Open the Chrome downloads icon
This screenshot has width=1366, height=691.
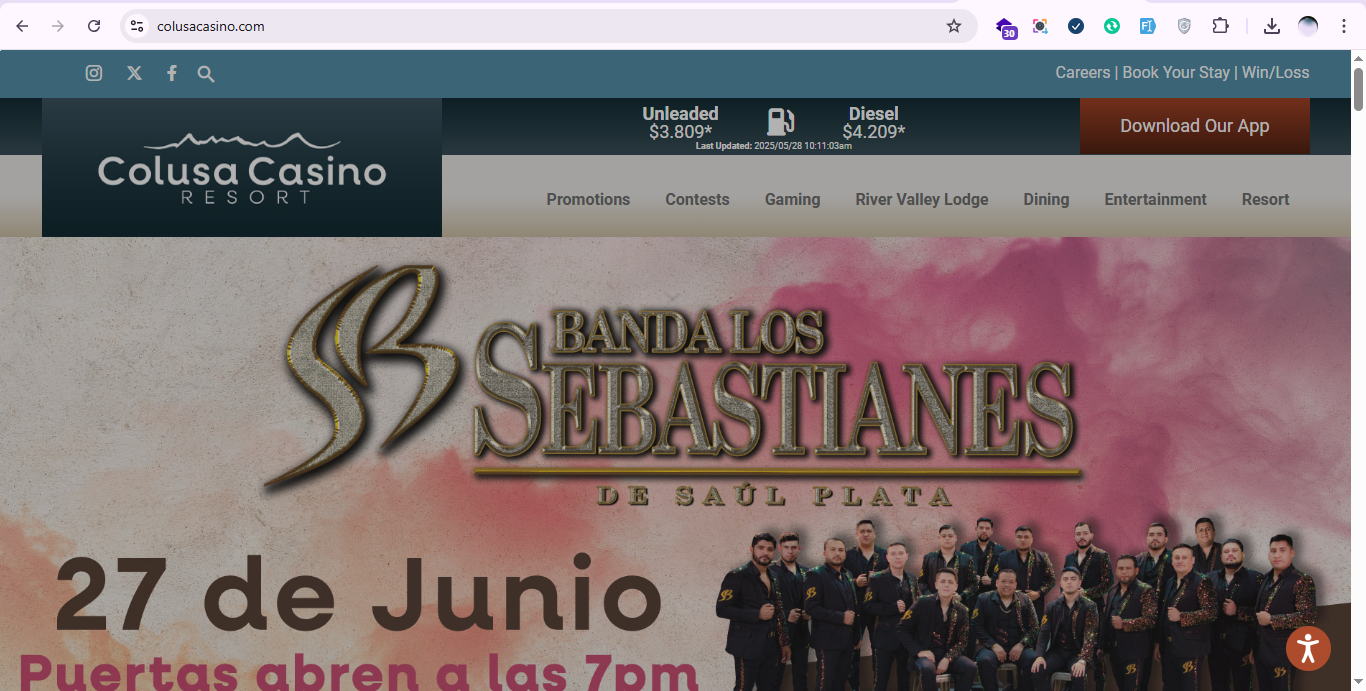point(1272,26)
